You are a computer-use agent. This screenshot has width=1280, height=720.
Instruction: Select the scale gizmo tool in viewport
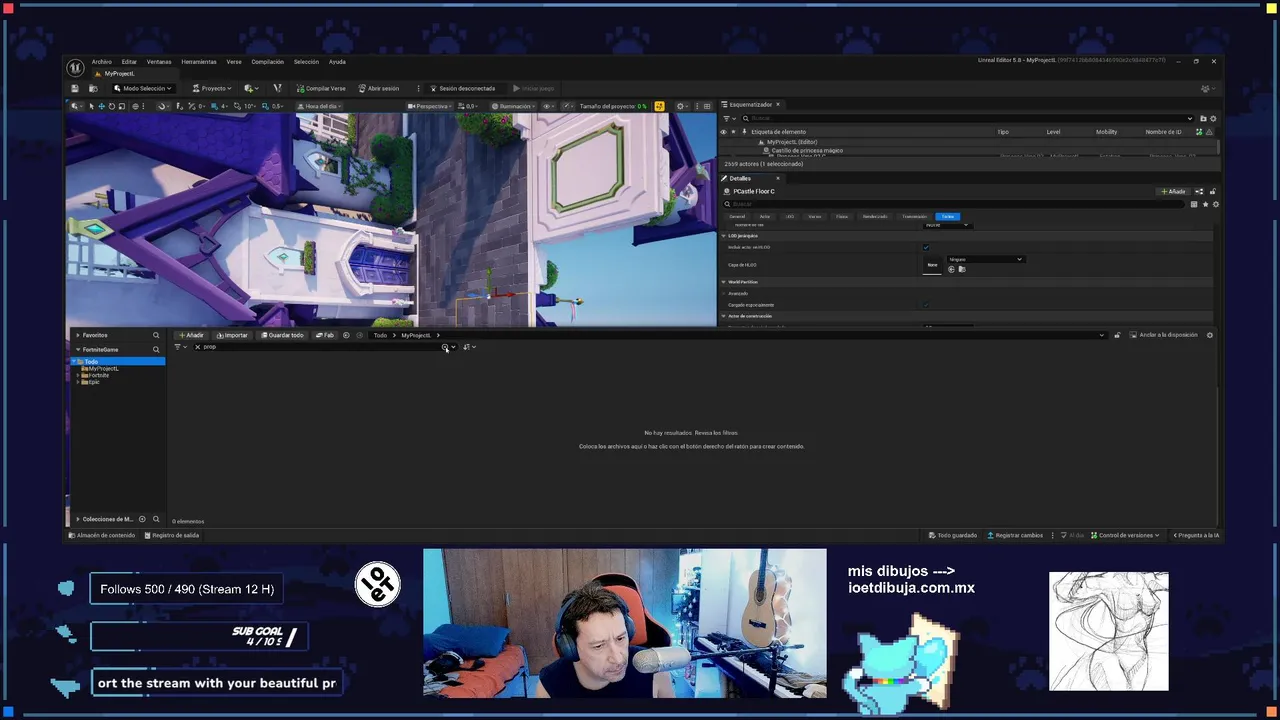click(x=122, y=106)
